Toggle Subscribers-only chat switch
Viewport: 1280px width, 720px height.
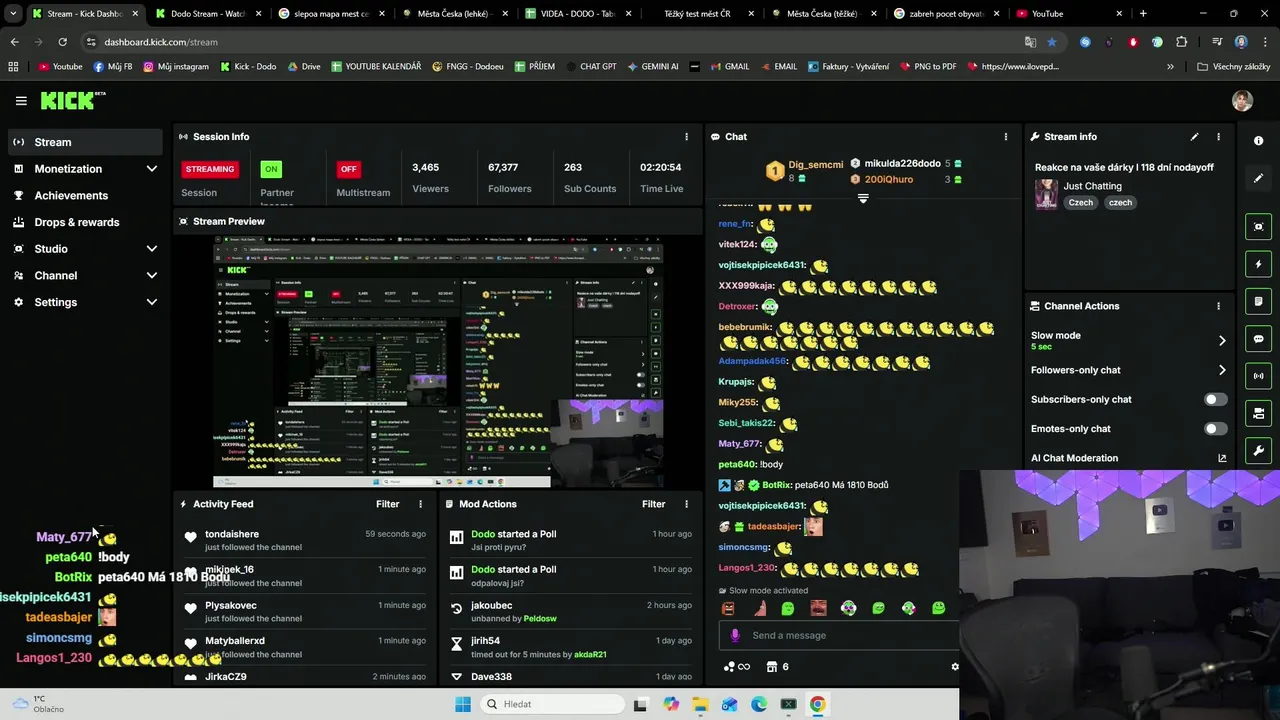1215,399
